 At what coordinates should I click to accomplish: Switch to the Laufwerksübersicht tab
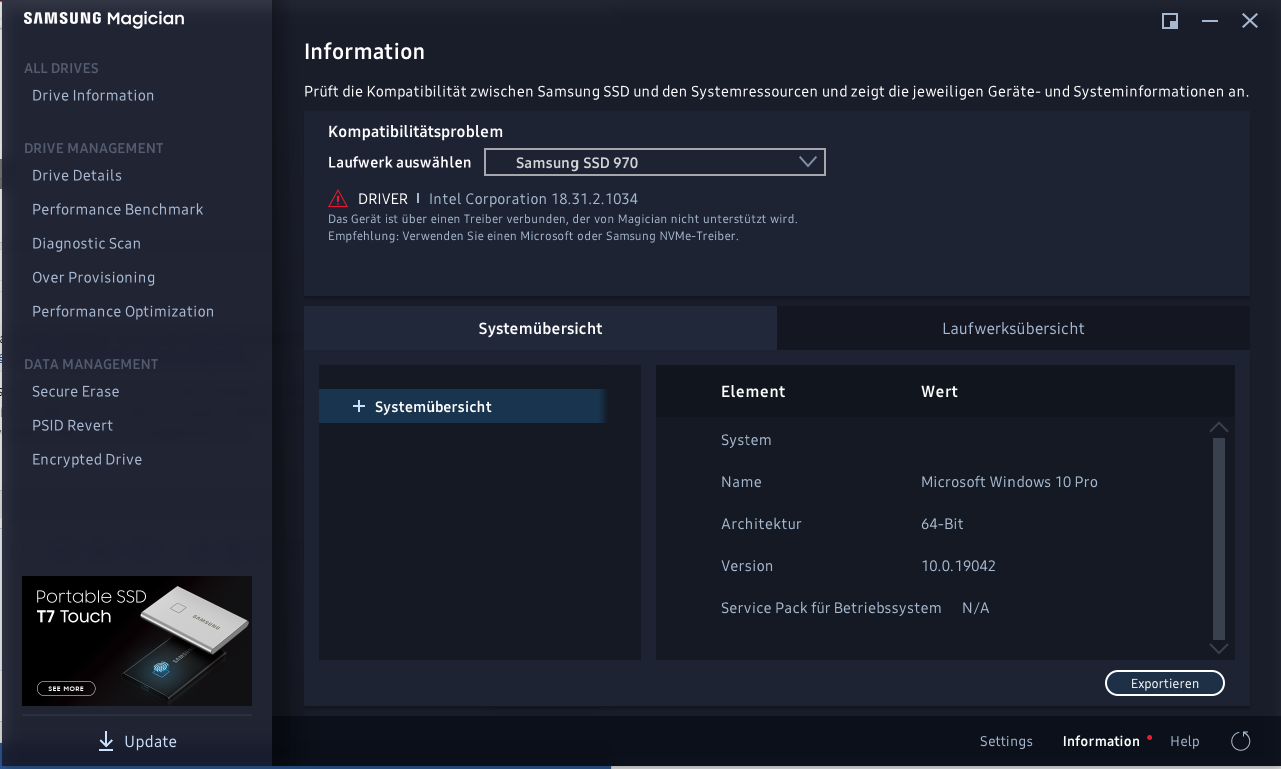1013,328
